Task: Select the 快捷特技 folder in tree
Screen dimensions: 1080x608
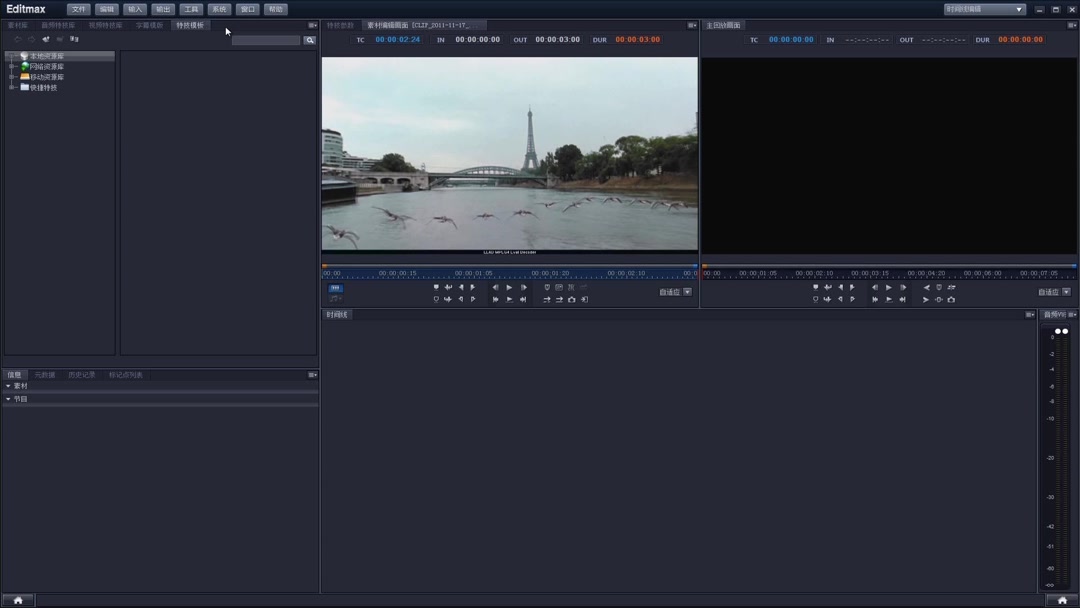Action: 42,88
